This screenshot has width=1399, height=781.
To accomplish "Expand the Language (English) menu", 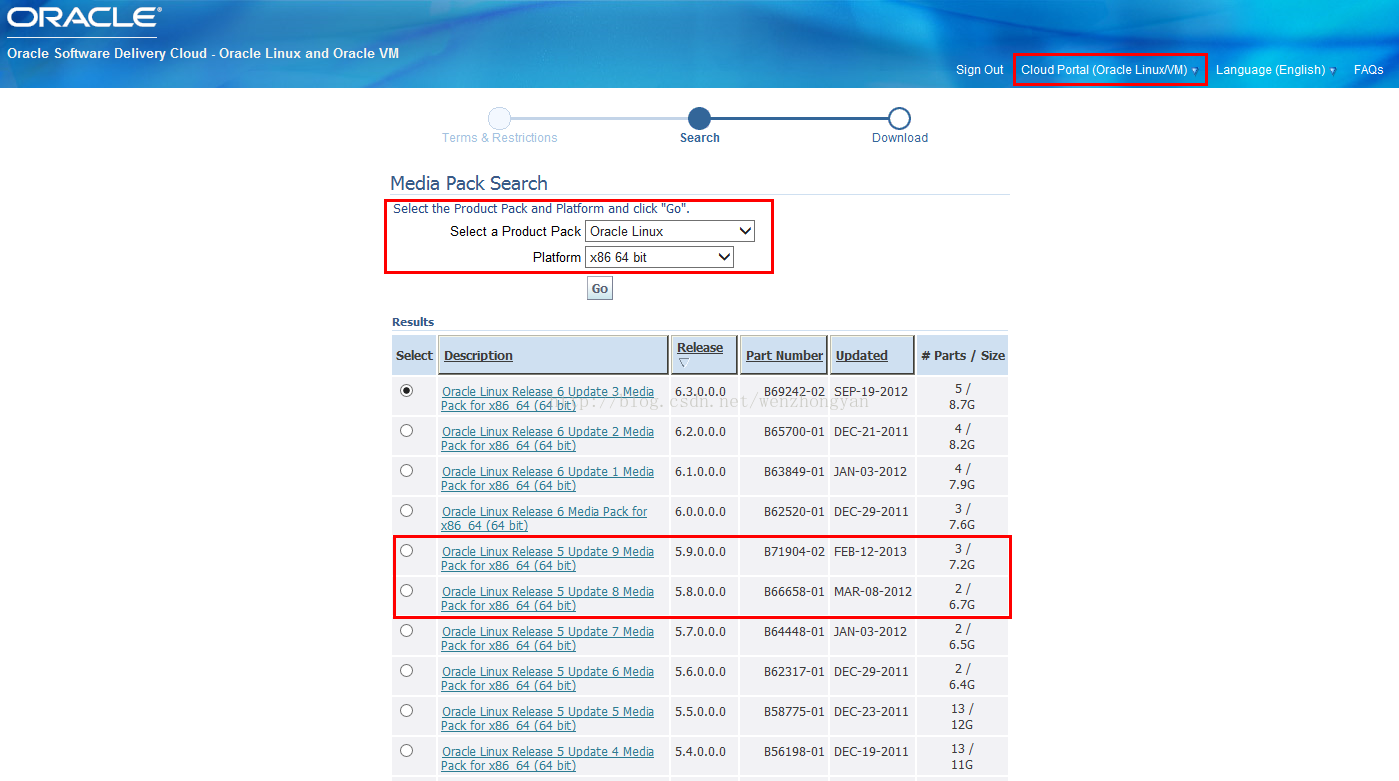I will pos(1276,70).
